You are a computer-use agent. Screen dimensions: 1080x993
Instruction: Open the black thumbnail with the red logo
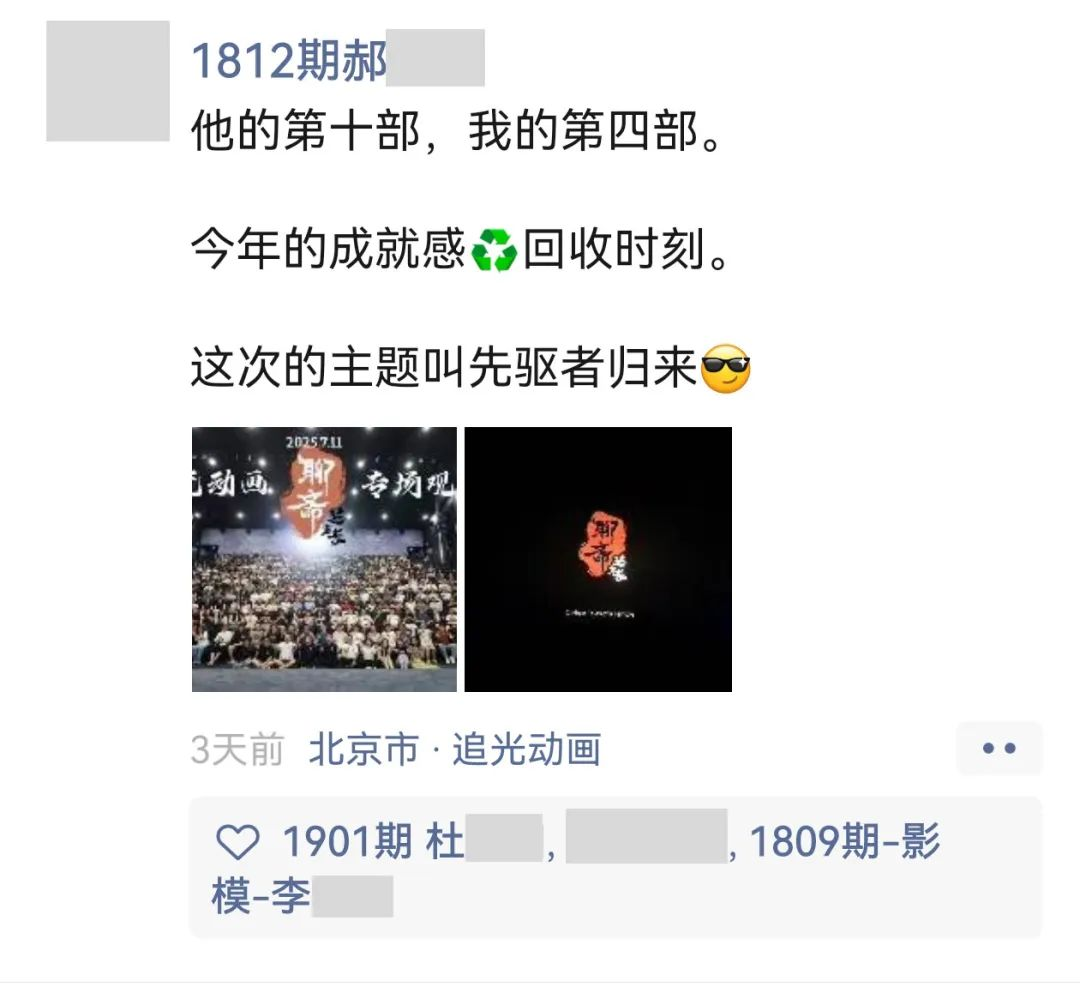pos(598,559)
